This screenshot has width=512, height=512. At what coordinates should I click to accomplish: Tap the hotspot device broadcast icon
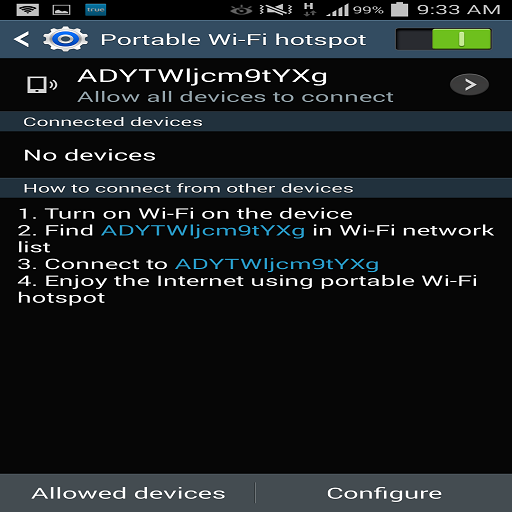click(42, 84)
